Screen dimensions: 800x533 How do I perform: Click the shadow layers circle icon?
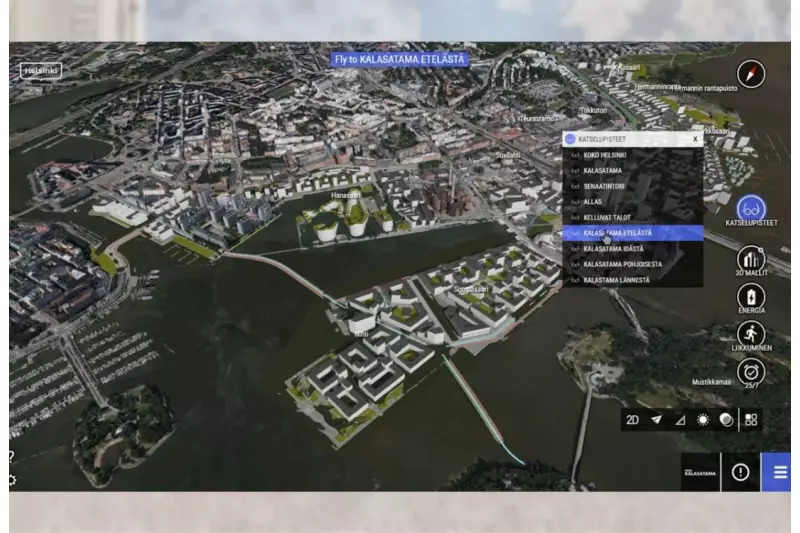coord(726,420)
